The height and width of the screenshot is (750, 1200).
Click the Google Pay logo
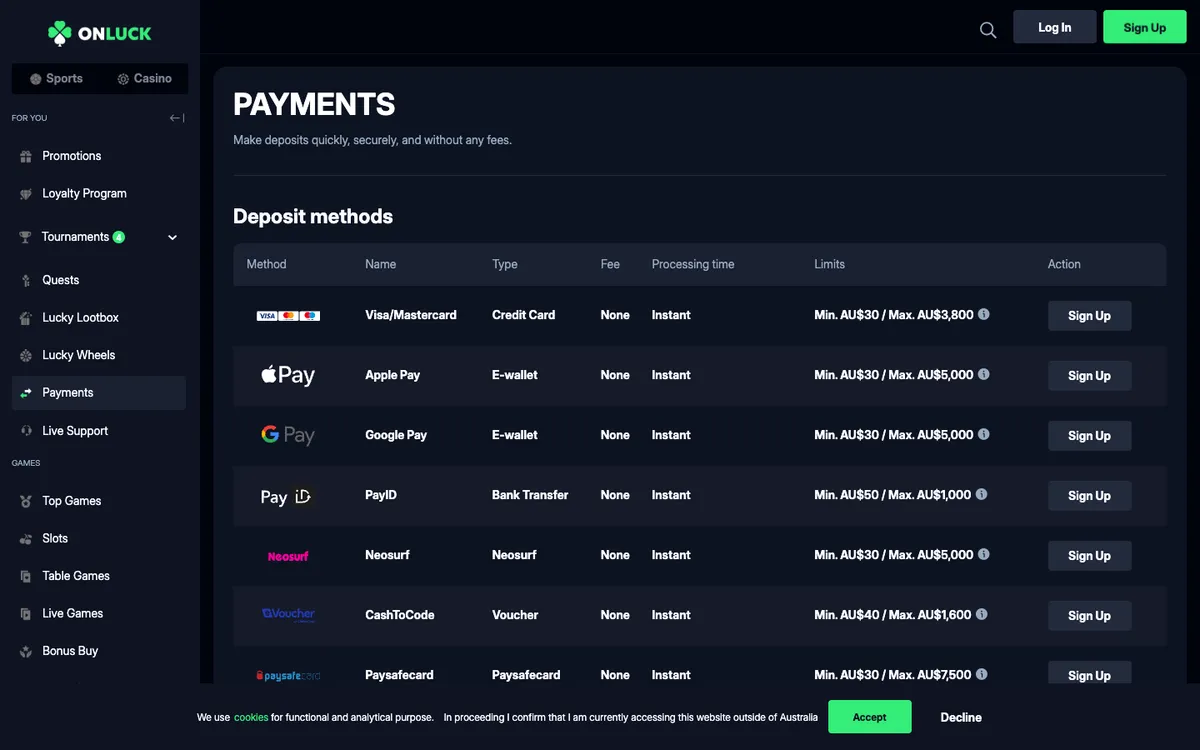tap(288, 435)
